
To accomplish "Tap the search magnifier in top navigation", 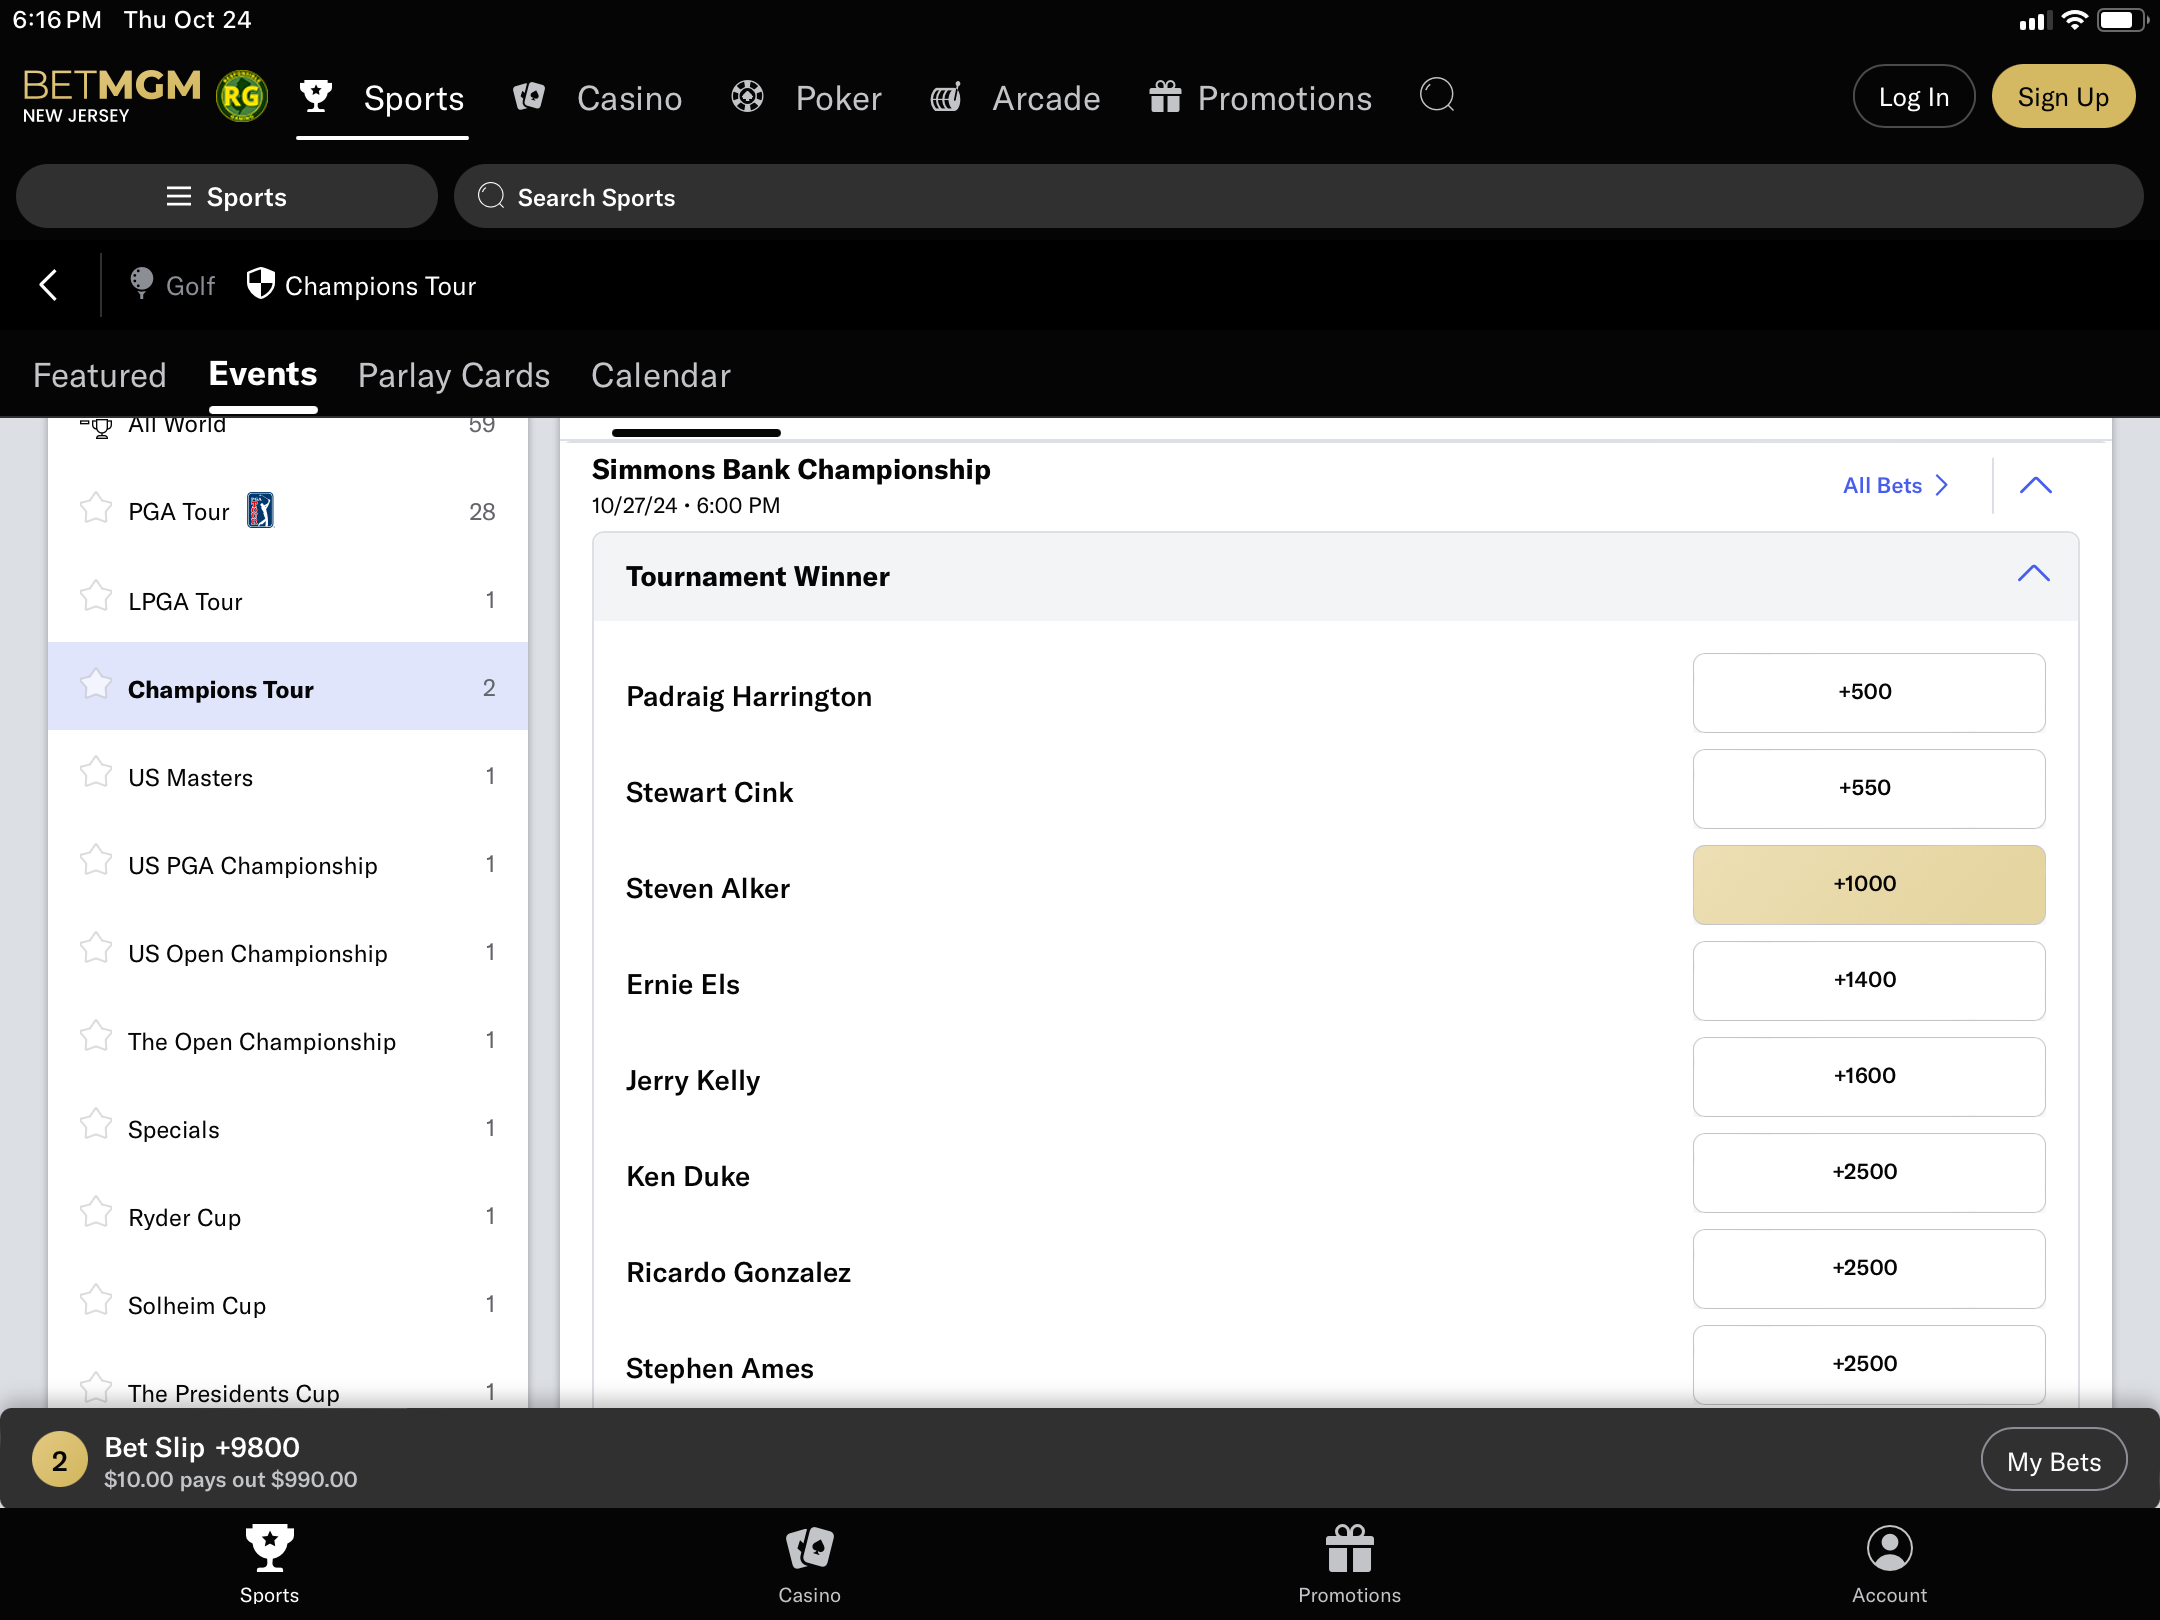I will (x=1437, y=96).
